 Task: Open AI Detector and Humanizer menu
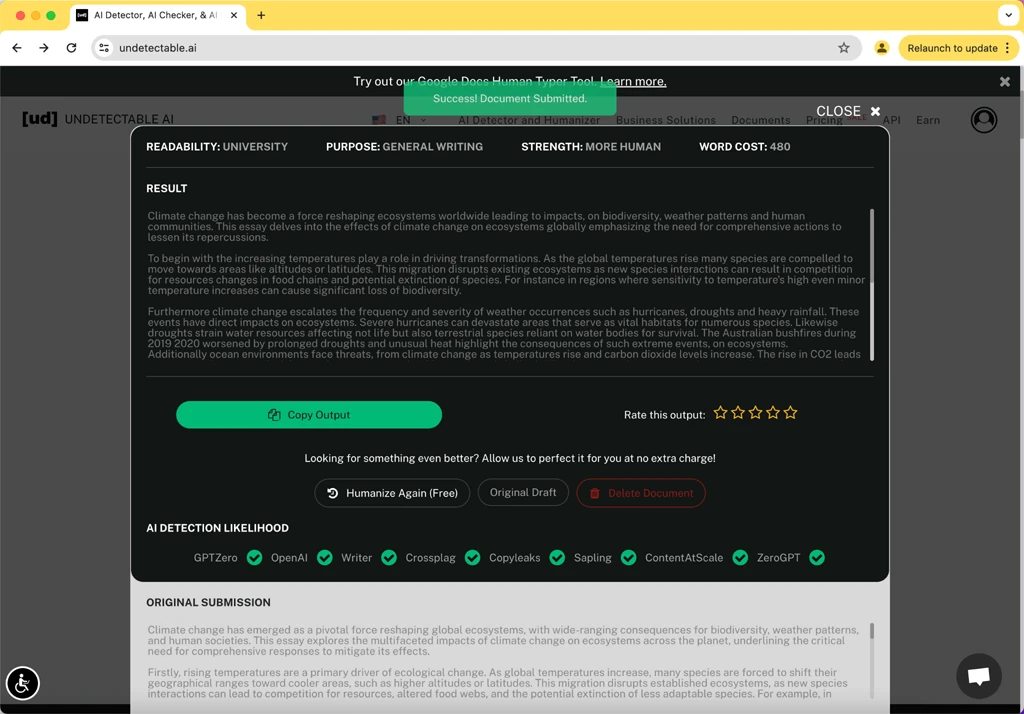pyautogui.click(x=528, y=120)
